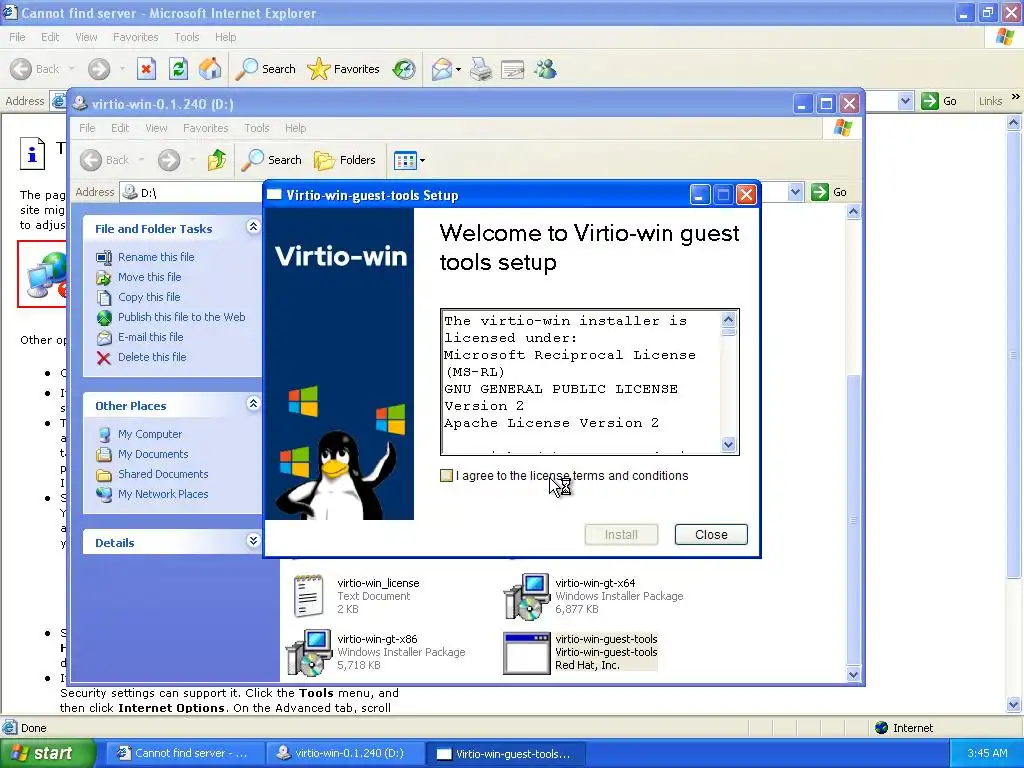The width and height of the screenshot is (1024, 768).
Task: Click Search in the D: Explorer toolbar
Action: pyautogui.click(x=272, y=160)
